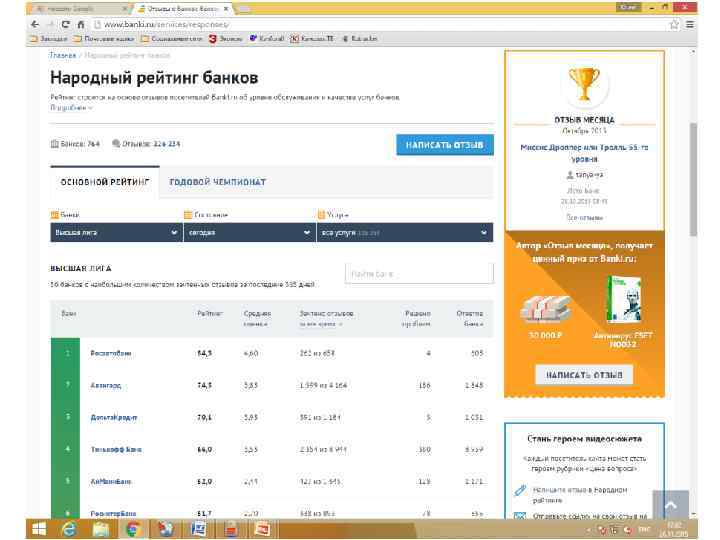The image size is (720, 540).
Task: Click the scroll-to-top arrow button
Action: pyautogui.click(x=670, y=505)
